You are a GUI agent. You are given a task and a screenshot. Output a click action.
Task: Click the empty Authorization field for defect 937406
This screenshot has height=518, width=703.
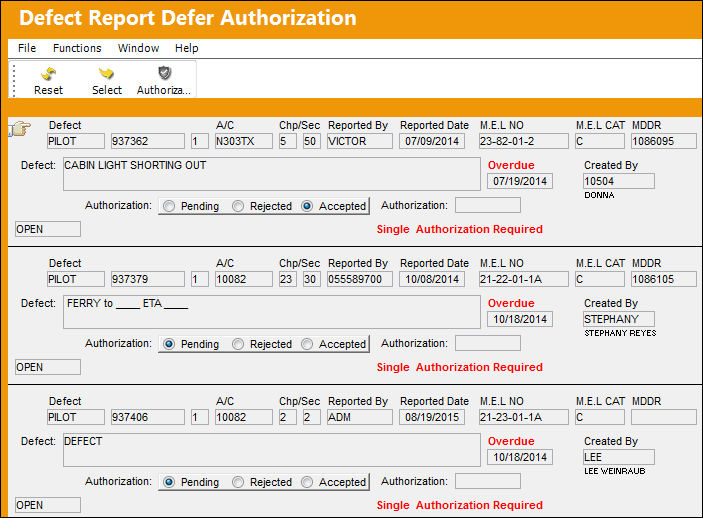(x=488, y=481)
